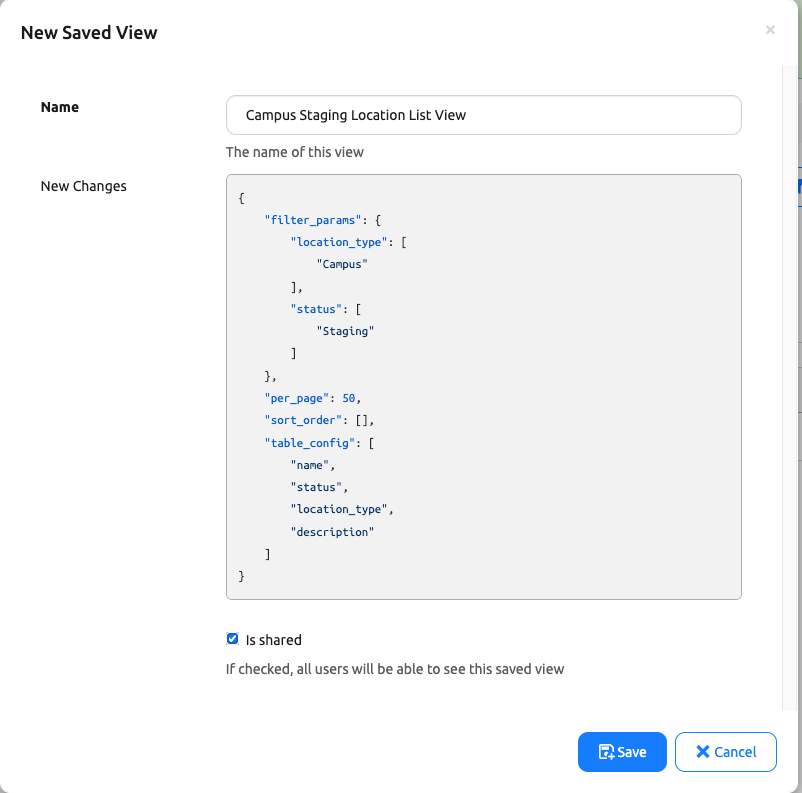Click the Save button

click(622, 751)
